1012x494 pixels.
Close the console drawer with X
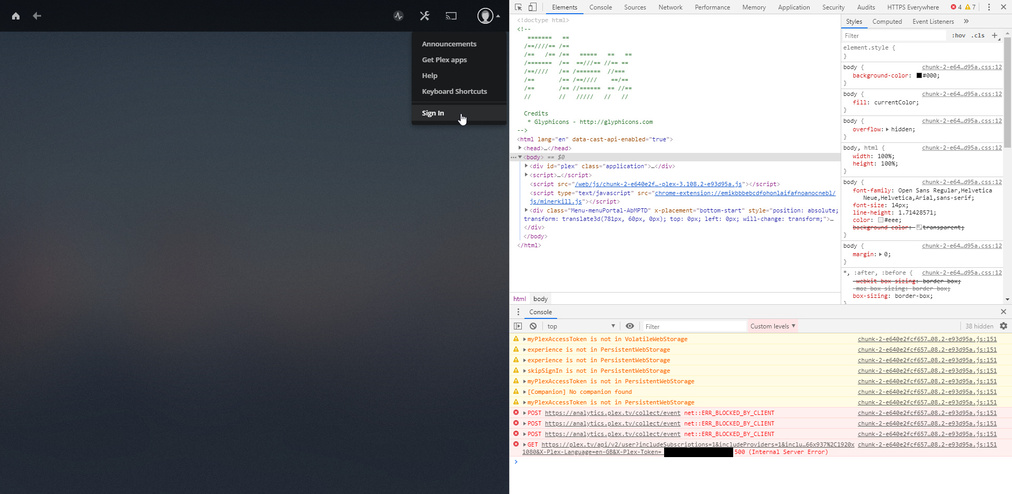(x=1003, y=312)
